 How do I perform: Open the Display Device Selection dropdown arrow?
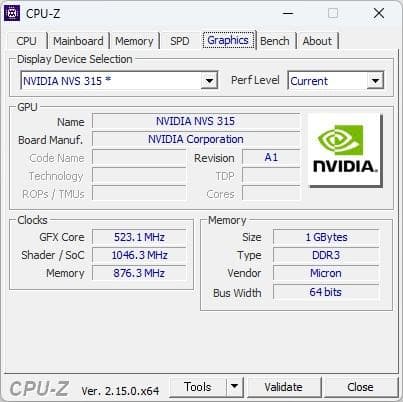(209, 81)
